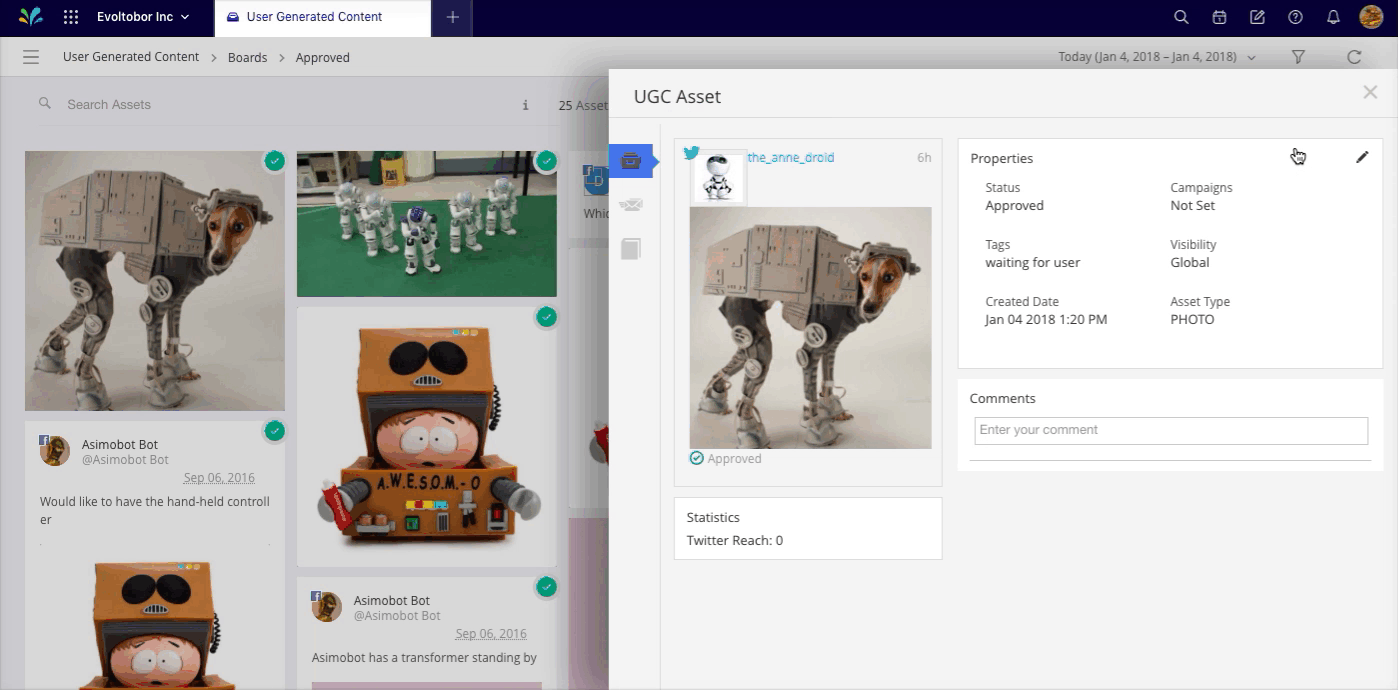Expand the Evoltobor Inc workspace dropdown

coord(143,17)
